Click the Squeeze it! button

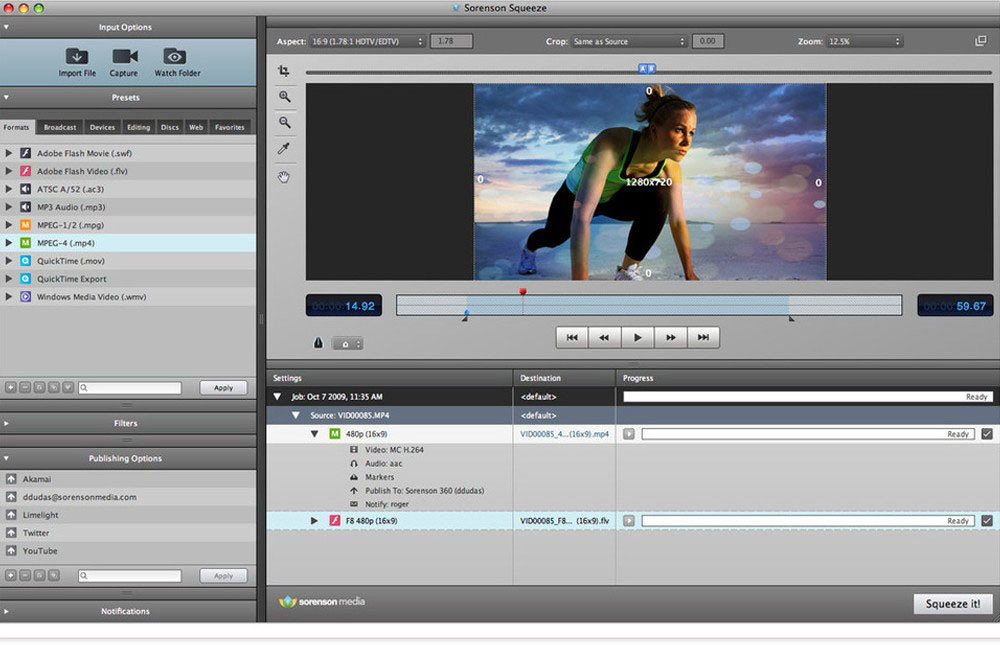[x=953, y=604]
